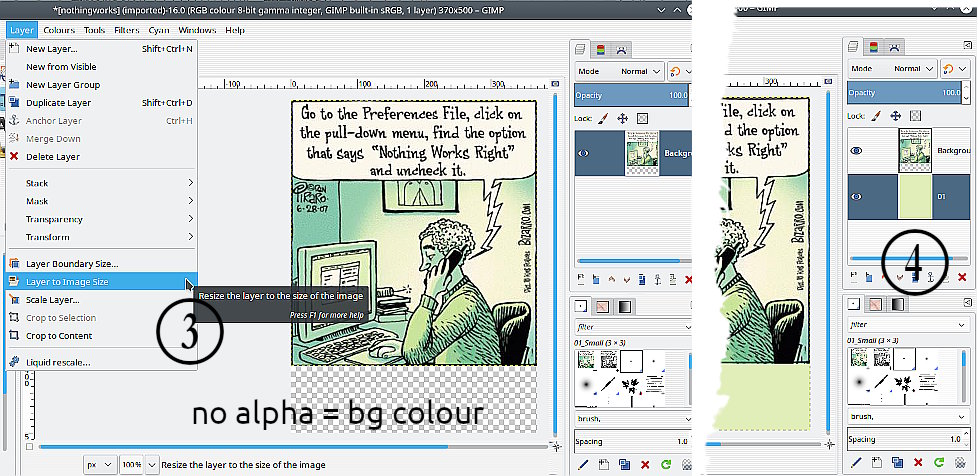Choose New Layer... from Layer menu
The width and height of the screenshot is (978, 476).
coord(102,49)
